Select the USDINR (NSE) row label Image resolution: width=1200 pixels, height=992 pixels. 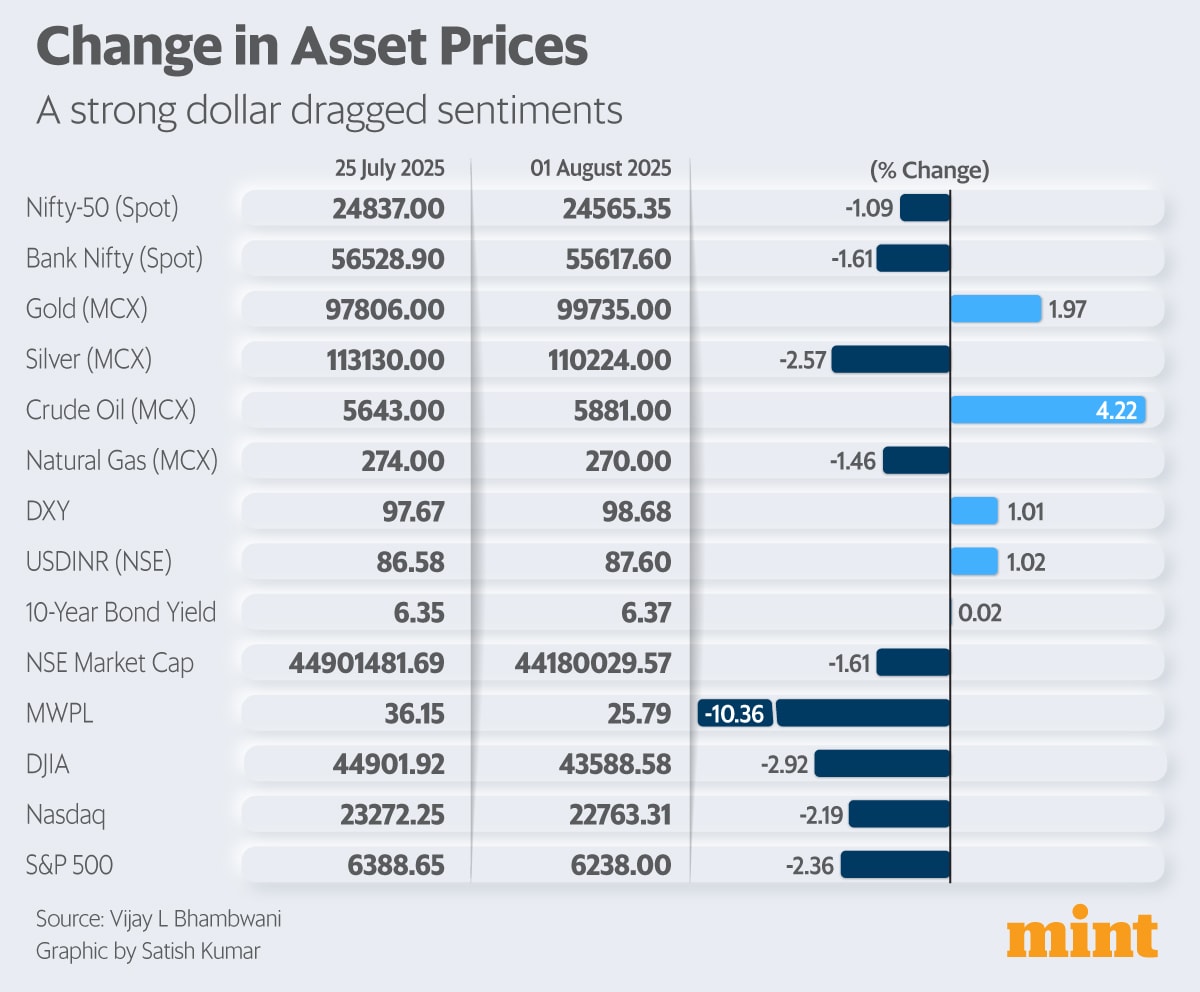(x=99, y=562)
